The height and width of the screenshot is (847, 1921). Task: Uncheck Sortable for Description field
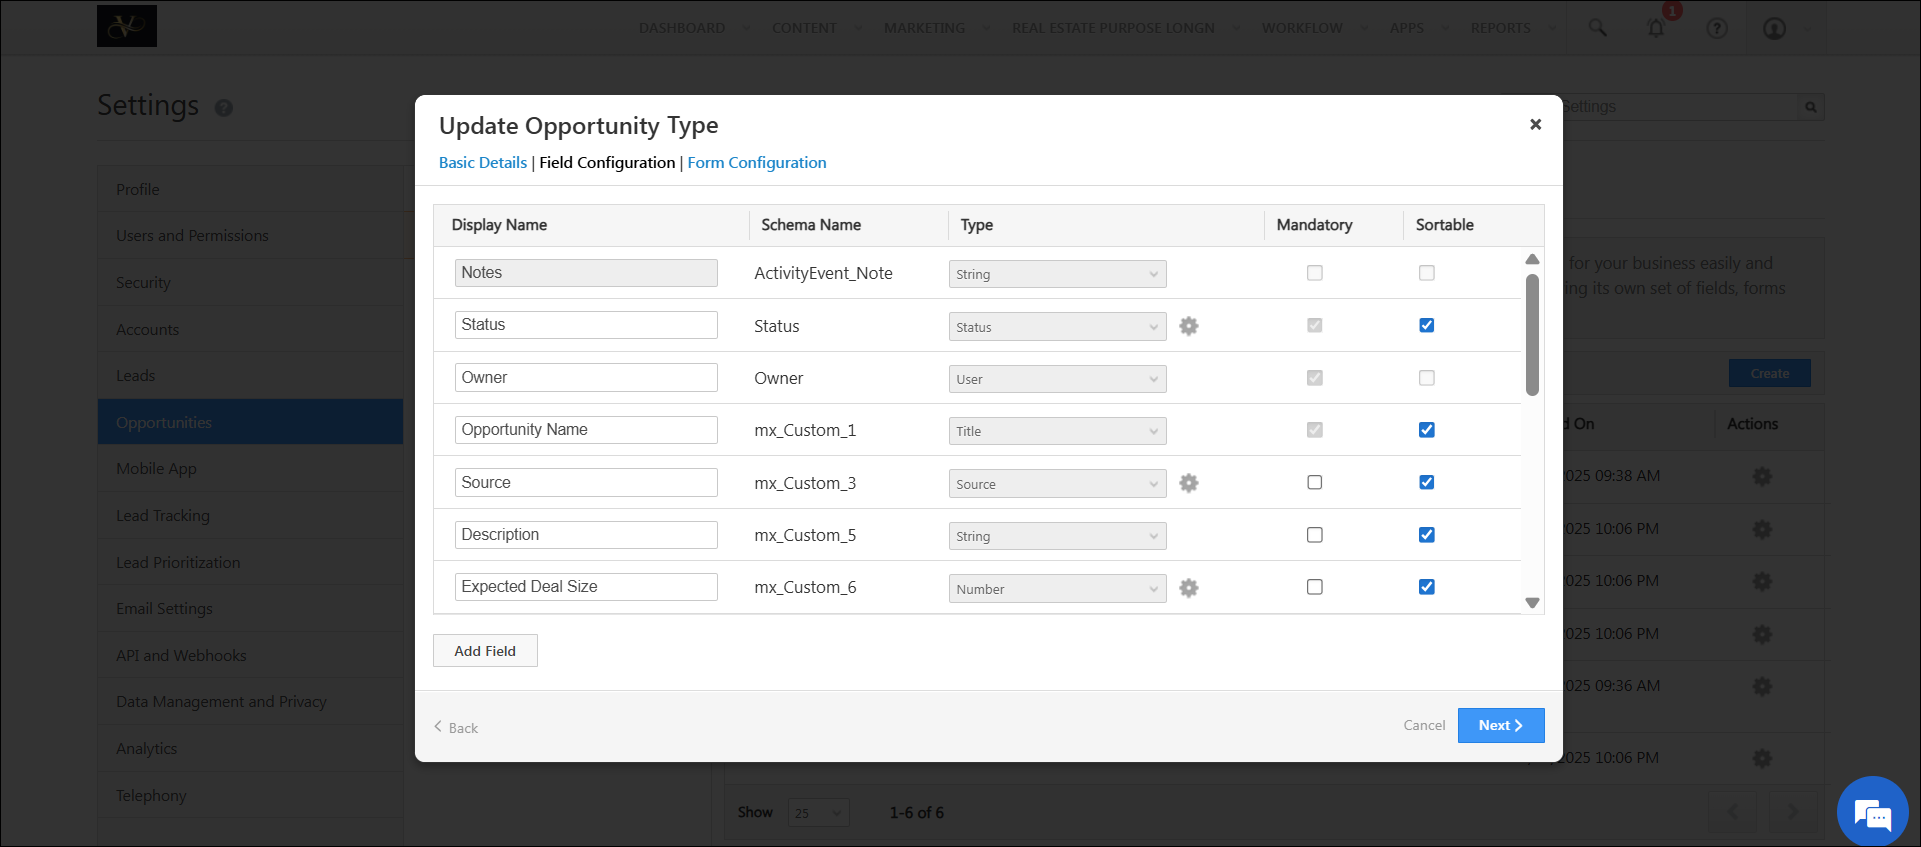[1426, 535]
